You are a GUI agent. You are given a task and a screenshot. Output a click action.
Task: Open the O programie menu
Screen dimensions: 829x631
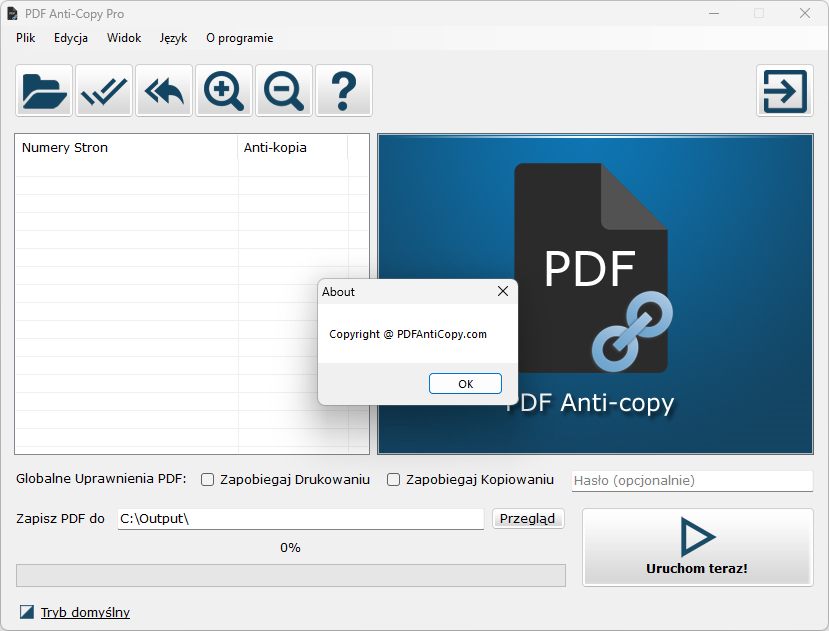click(240, 38)
